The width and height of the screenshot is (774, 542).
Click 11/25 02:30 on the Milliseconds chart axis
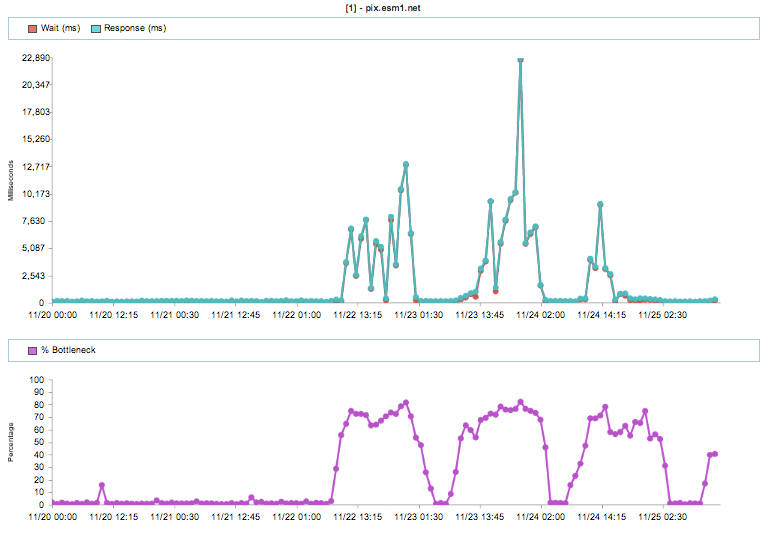pyautogui.click(x=663, y=315)
